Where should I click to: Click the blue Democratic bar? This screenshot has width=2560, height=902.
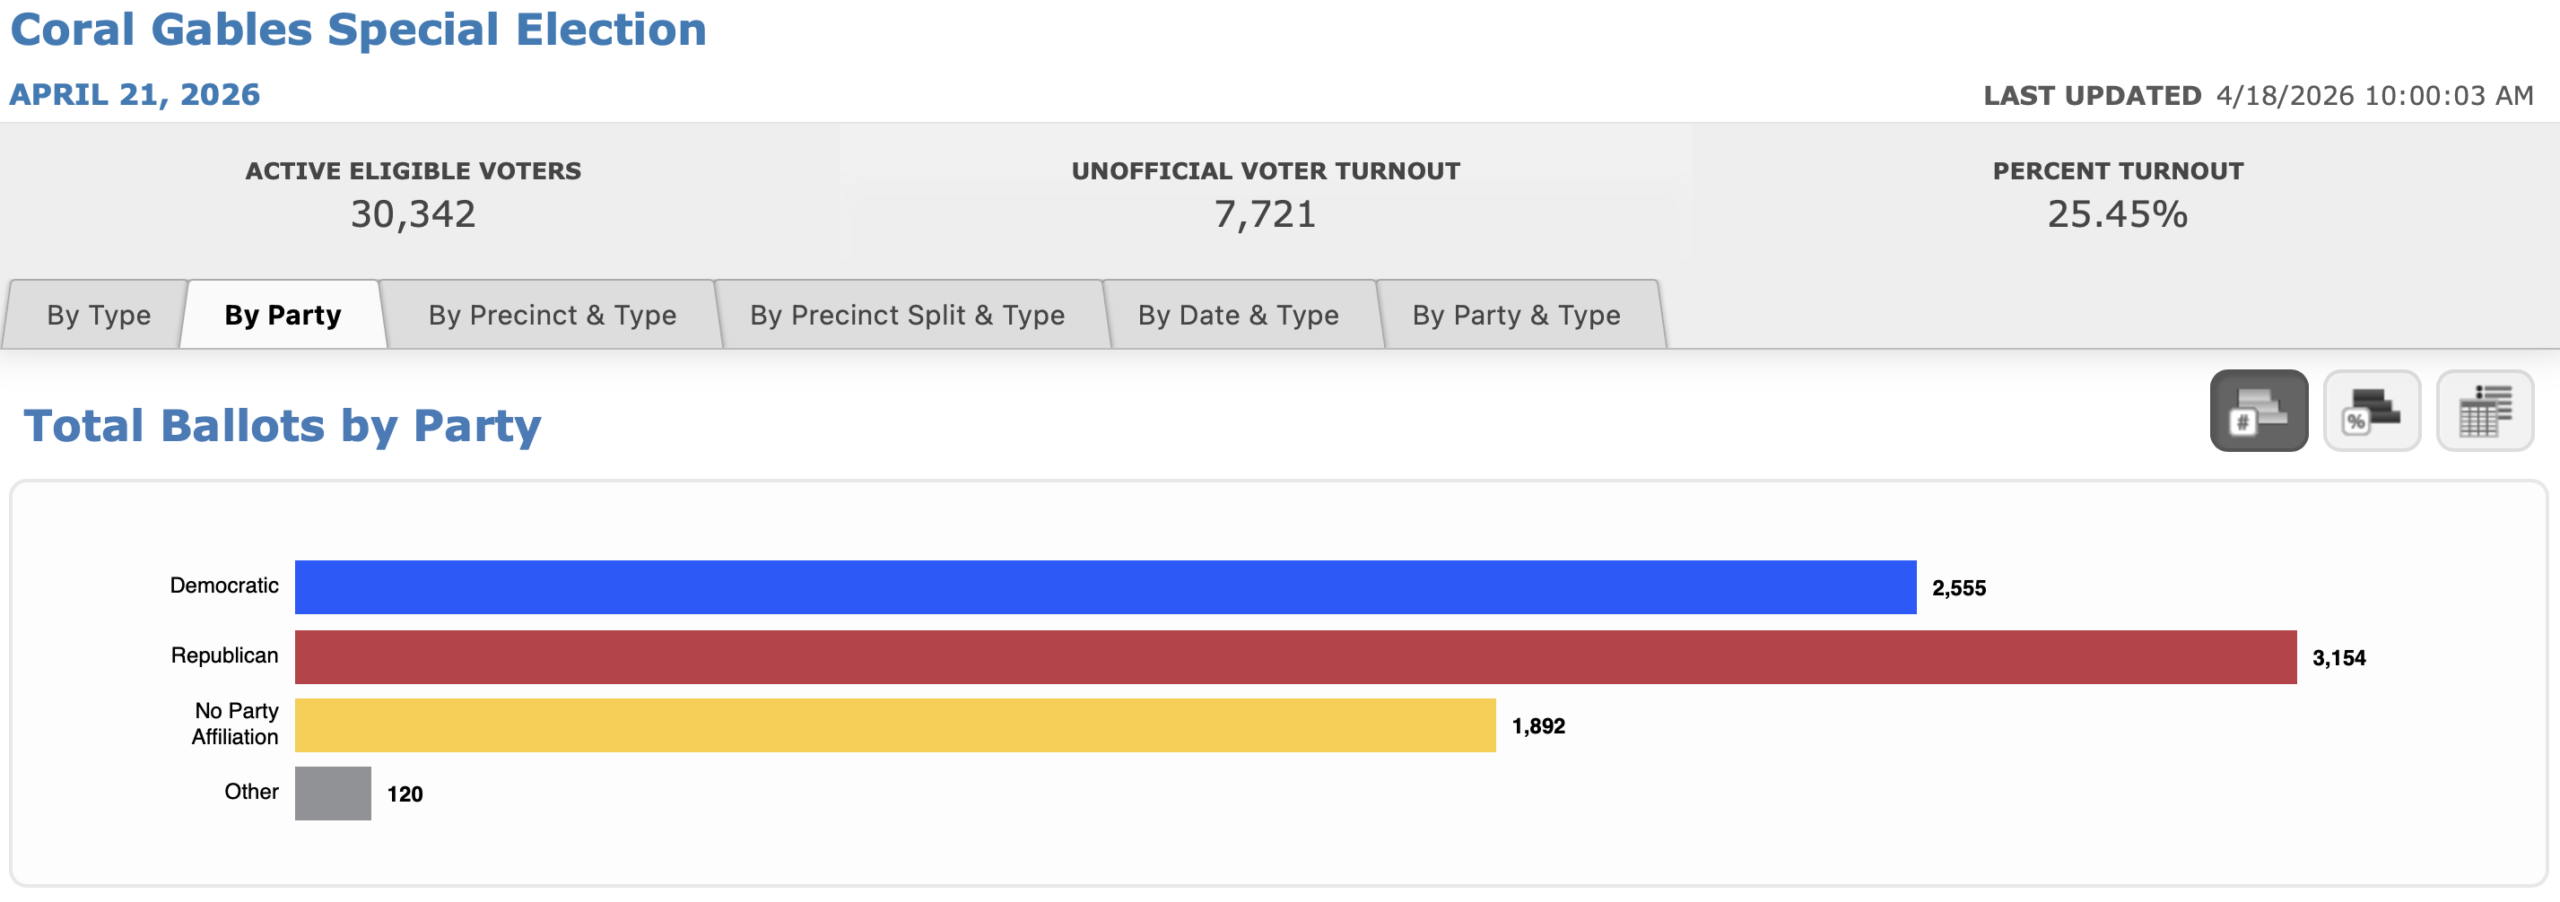(1105, 587)
